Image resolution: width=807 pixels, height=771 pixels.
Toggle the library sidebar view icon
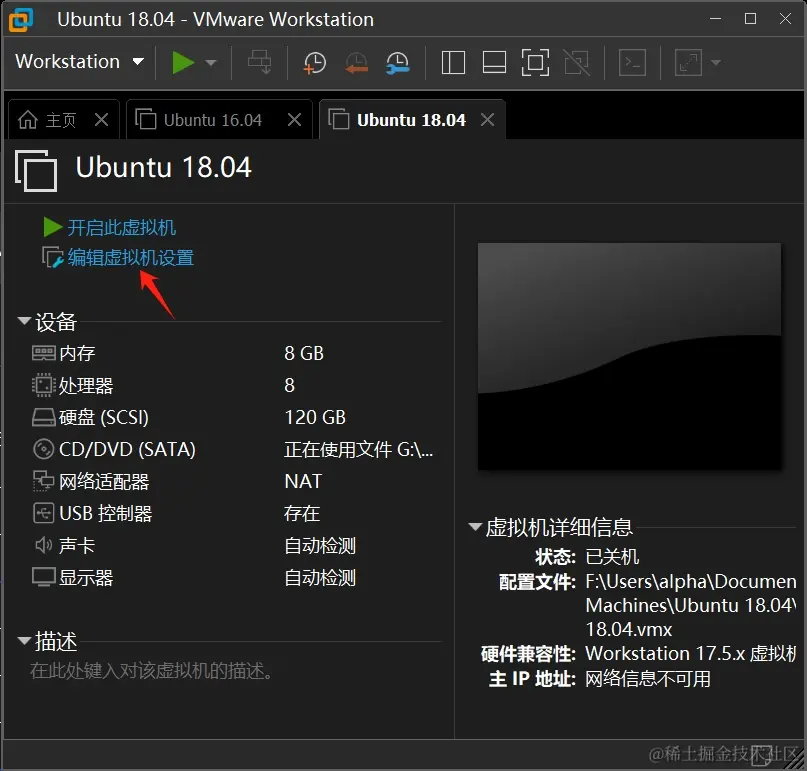pos(453,63)
